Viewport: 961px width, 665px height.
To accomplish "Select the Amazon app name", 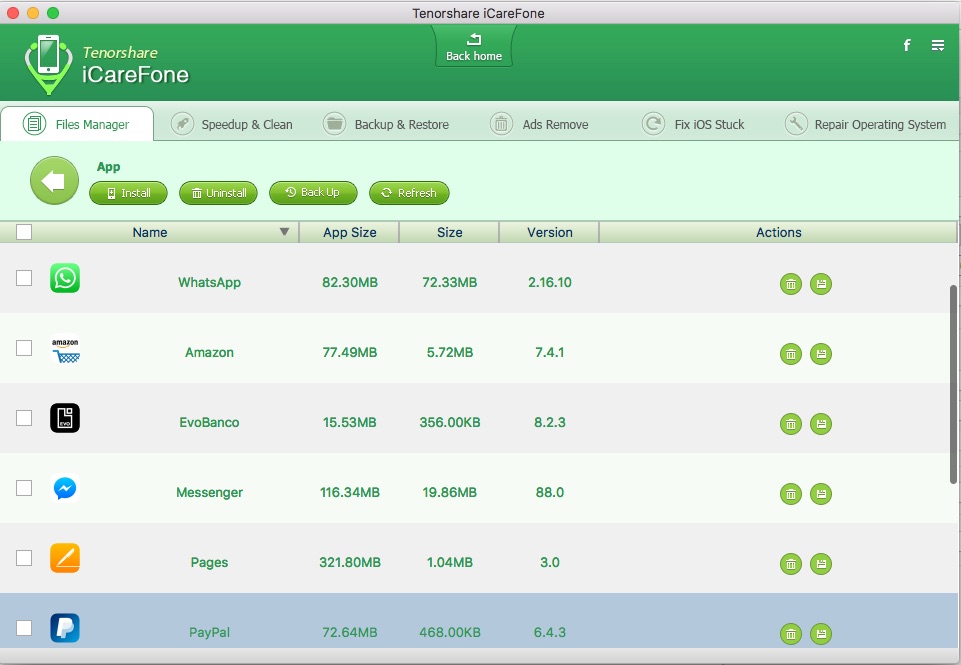I will [210, 352].
